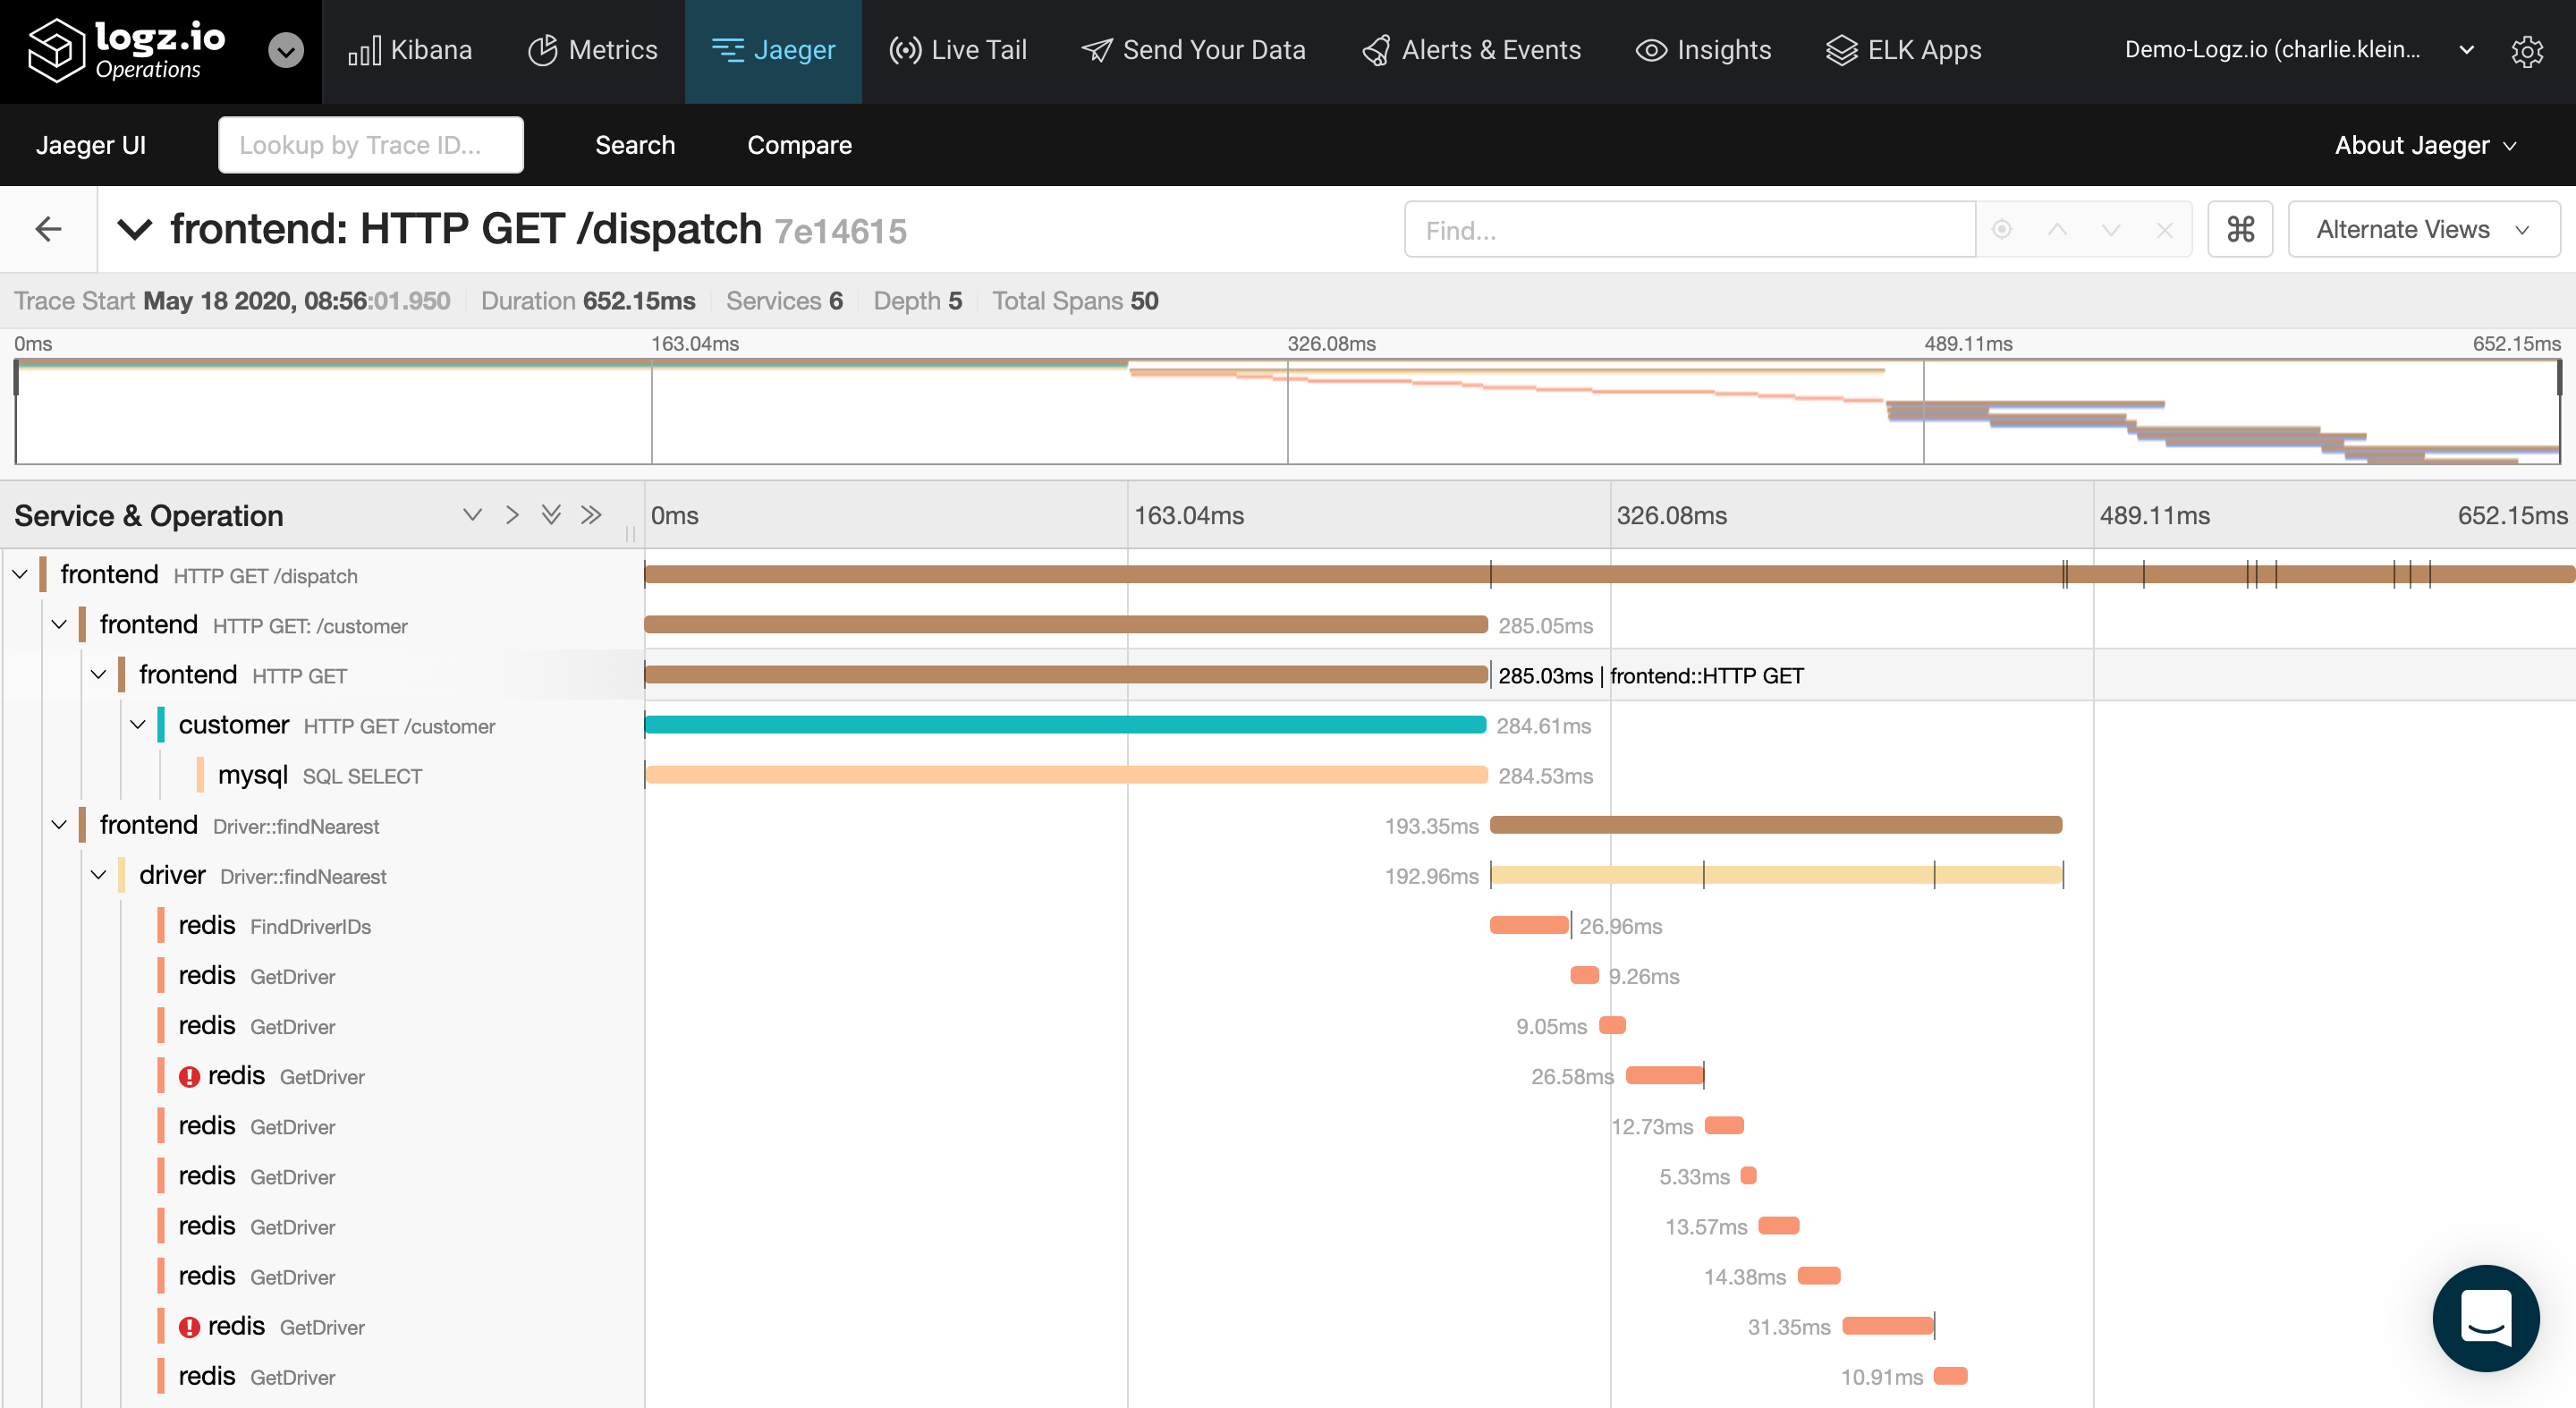Click the logz.io Operations logo
This screenshot has width=2576, height=1408.
tap(127, 50)
